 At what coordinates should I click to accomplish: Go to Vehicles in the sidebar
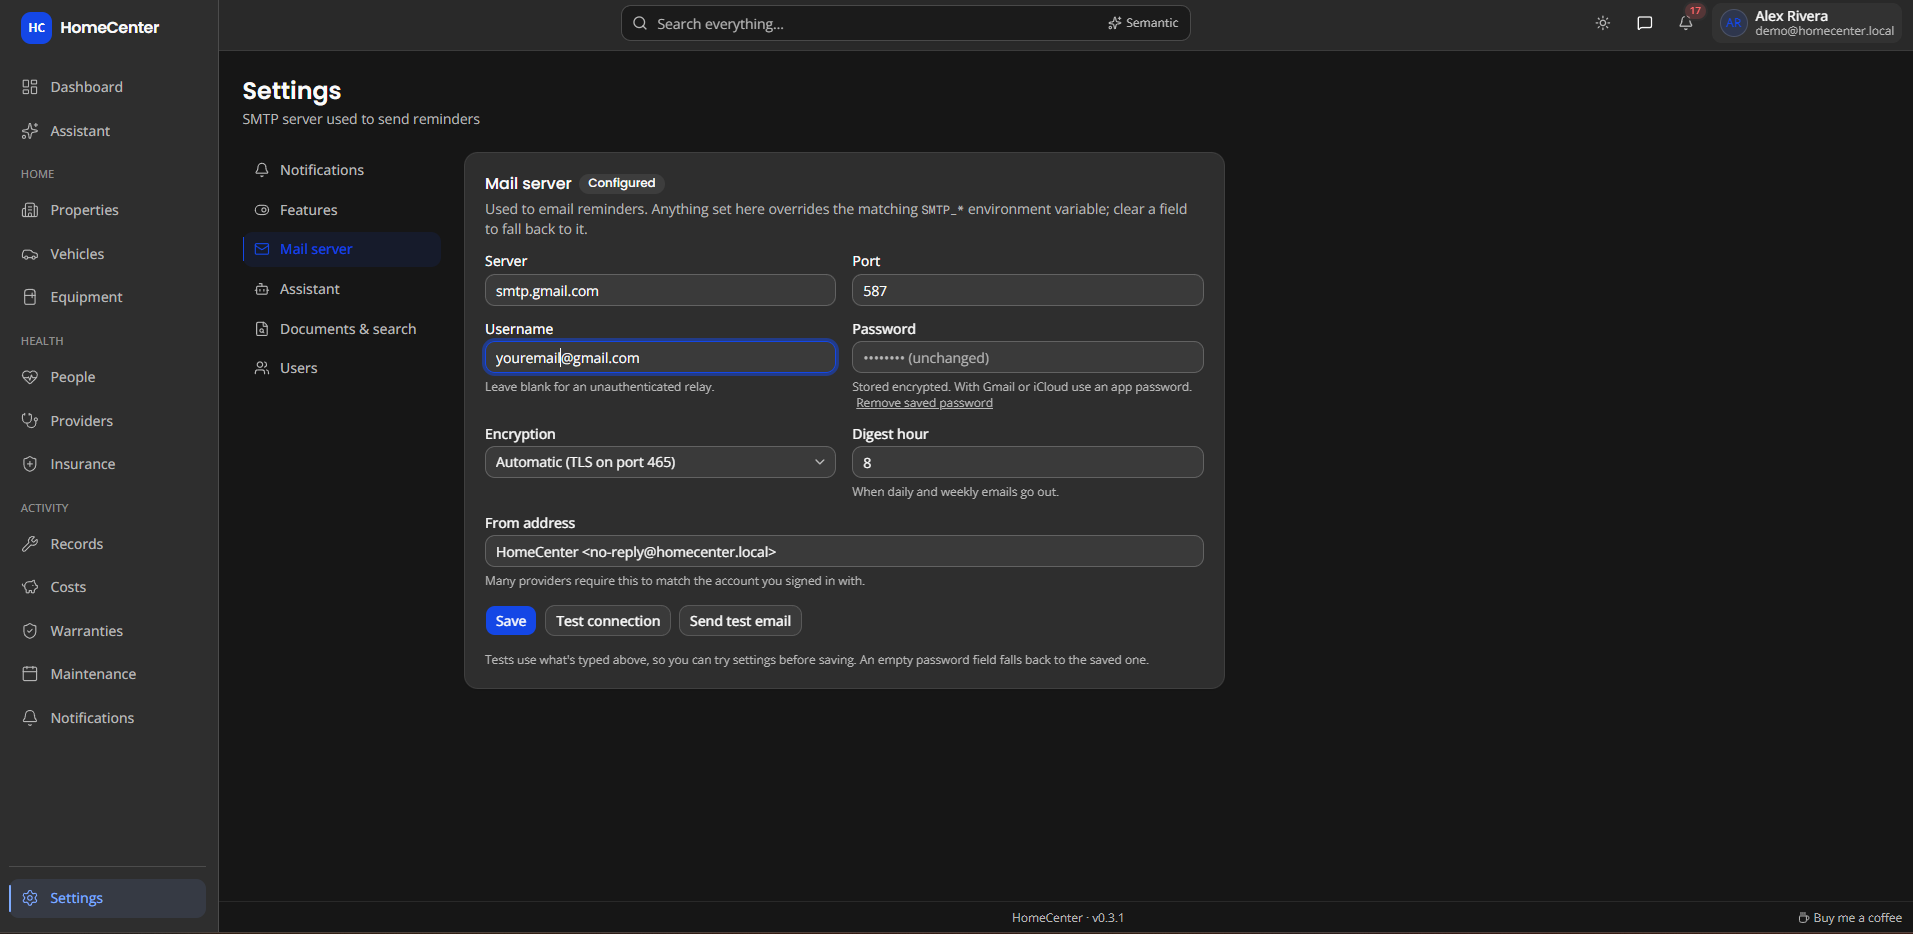point(108,254)
